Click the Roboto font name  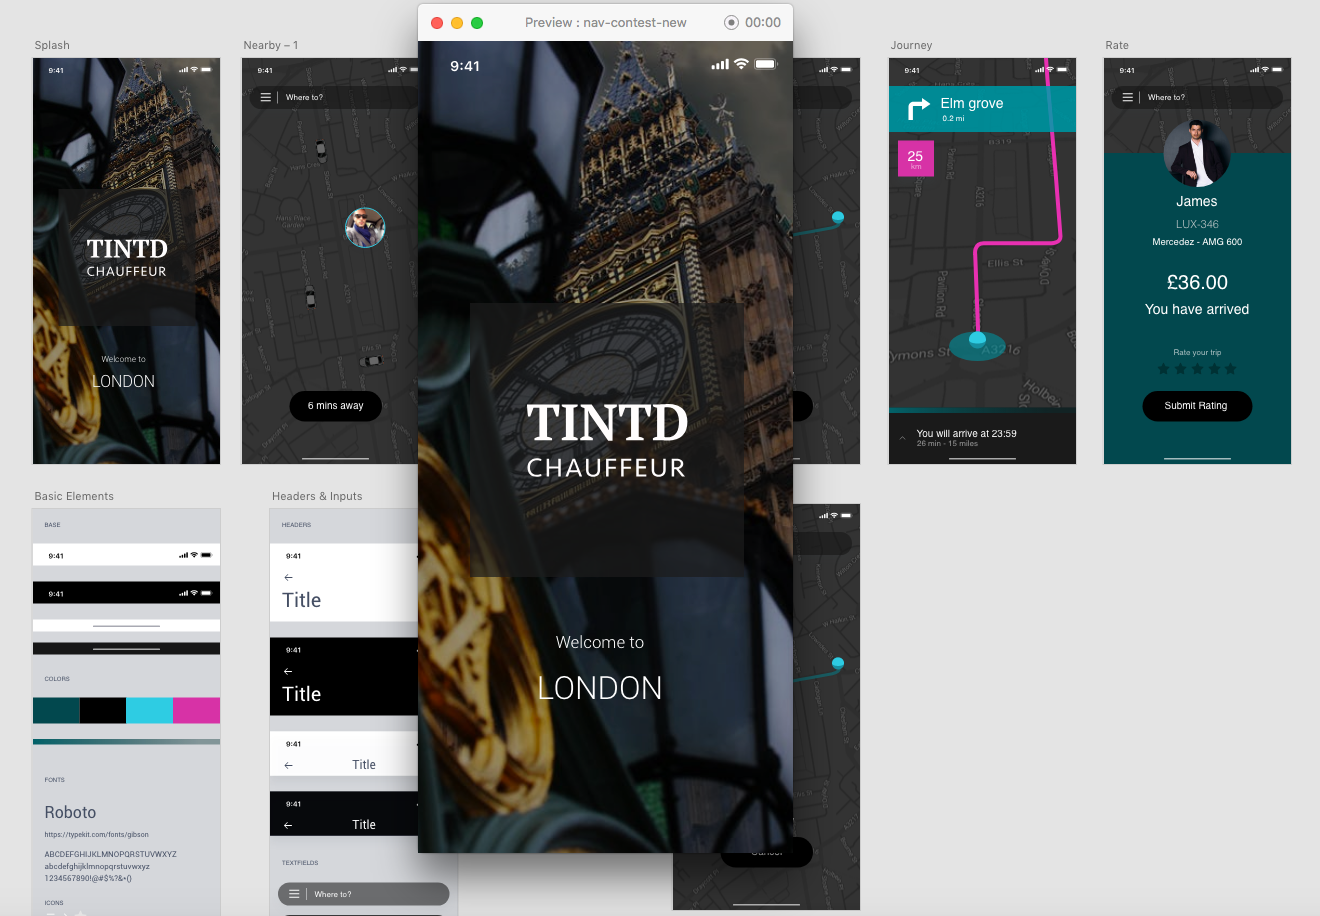point(70,812)
